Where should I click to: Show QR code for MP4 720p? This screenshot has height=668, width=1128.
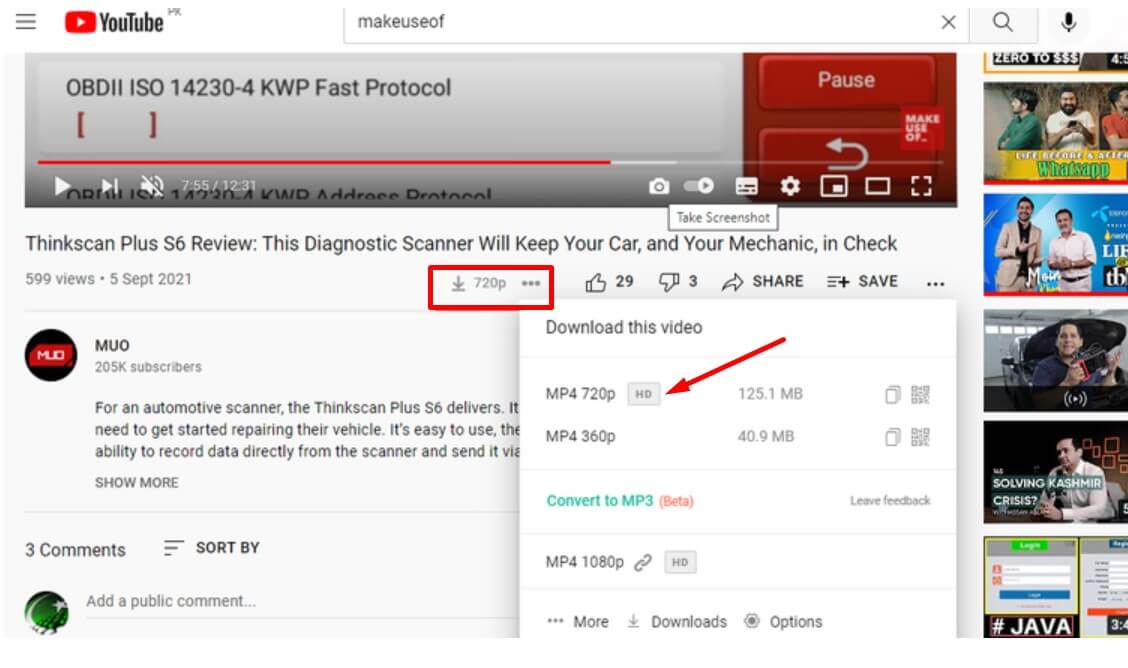(x=920, y=394)
